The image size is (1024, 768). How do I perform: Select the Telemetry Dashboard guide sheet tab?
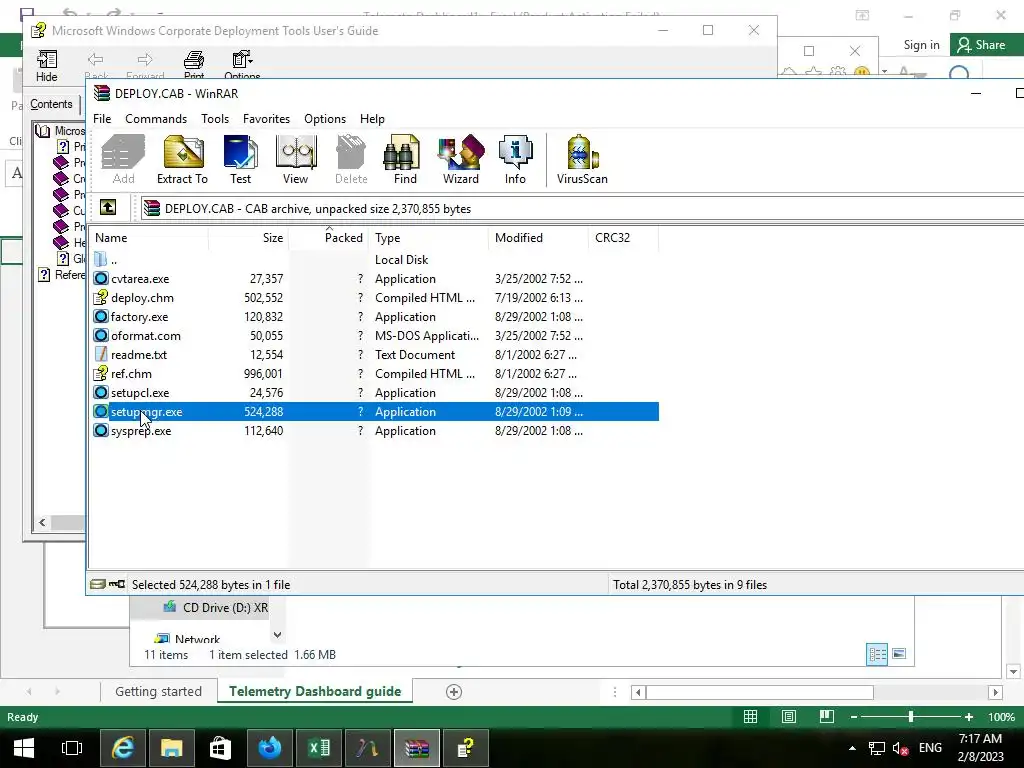click(315, 692)
